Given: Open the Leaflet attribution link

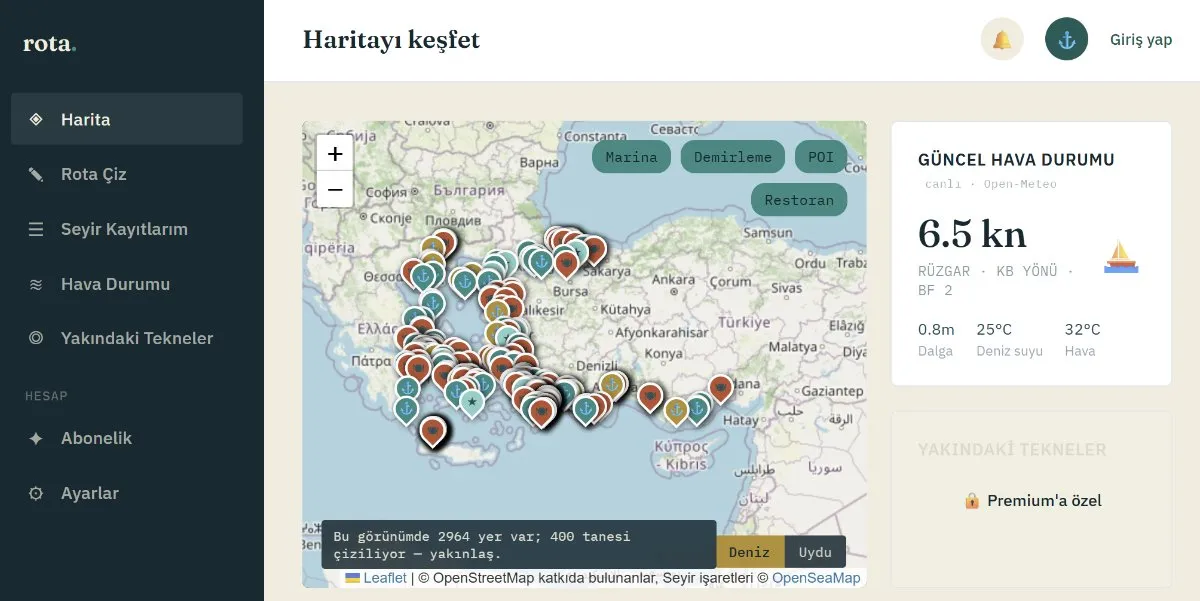Looking at the screenshot, I should click(x=385, y=578).
